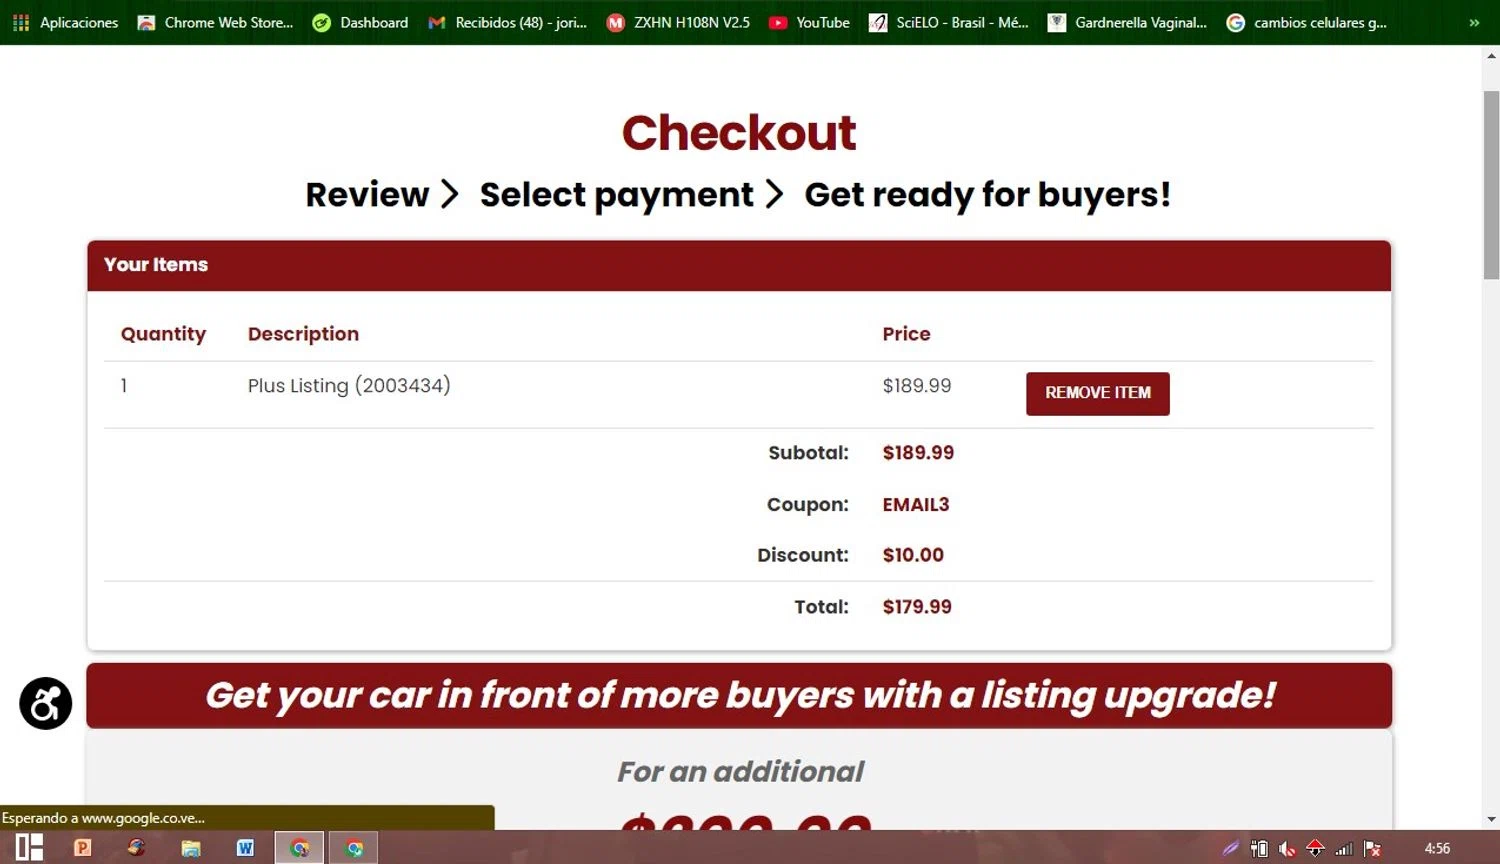The image size is (1500, 864).
Task: Open PowerPoint from the taskbar
Action: 83,848
